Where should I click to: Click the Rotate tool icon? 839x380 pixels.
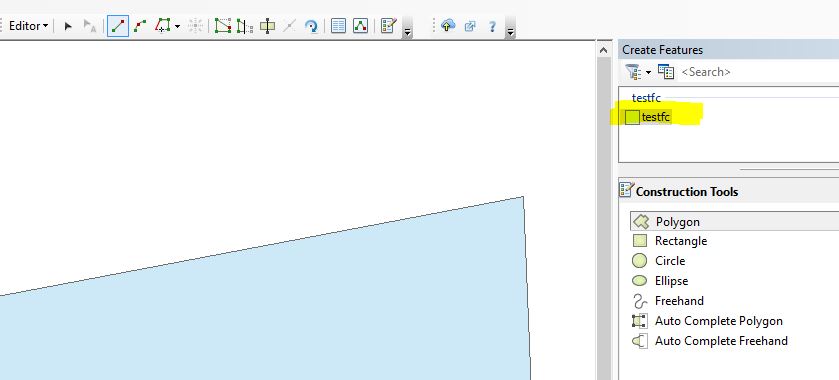[x=311, y=26]
